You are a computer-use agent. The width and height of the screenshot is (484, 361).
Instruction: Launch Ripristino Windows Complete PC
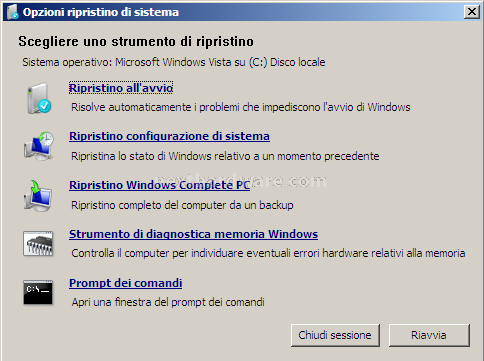coord(159,185)
